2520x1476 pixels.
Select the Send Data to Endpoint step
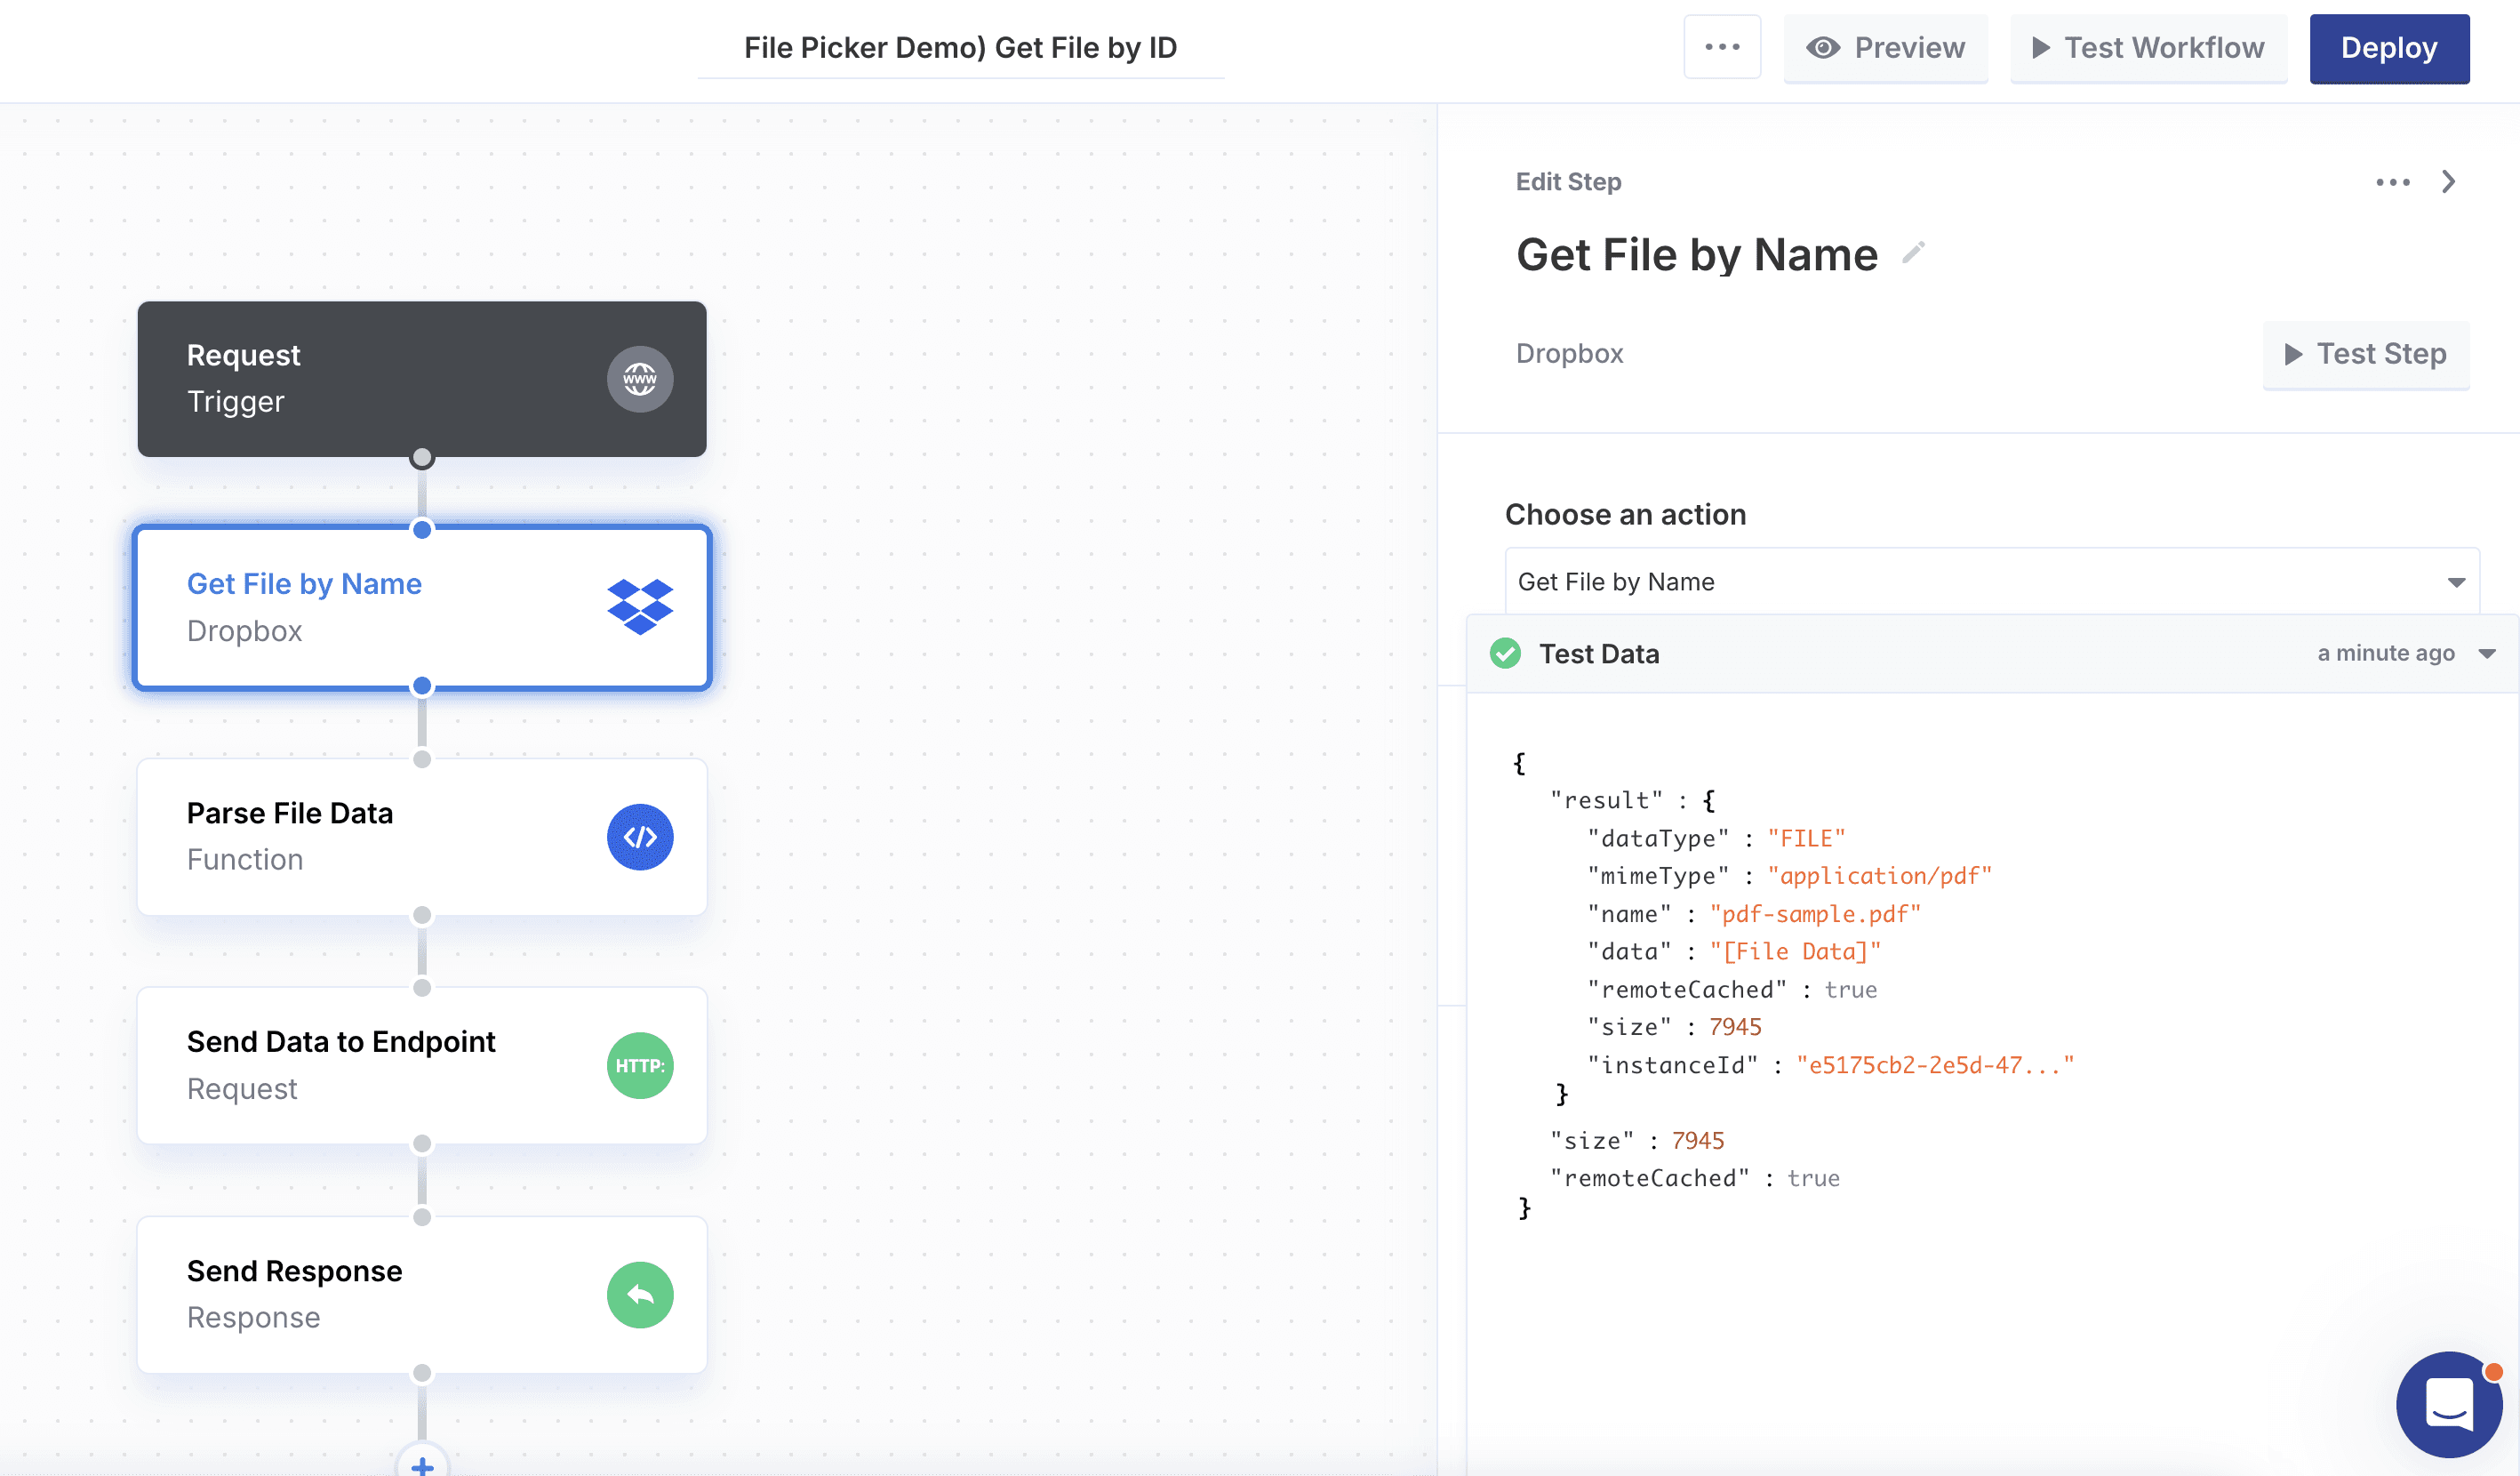pyautogui.click(x=380, y=1065)
